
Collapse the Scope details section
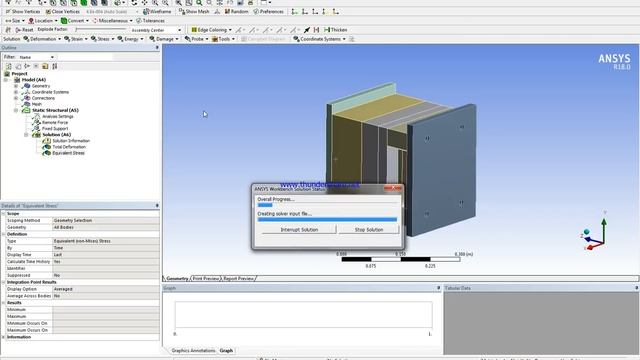4,214
